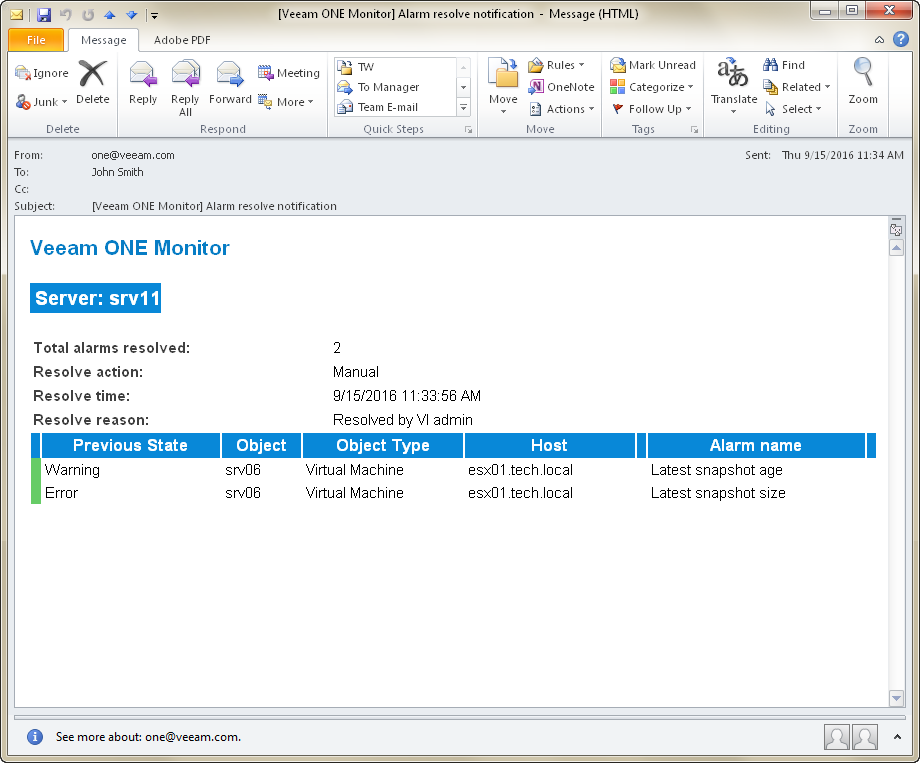Select the Latest snapshot age alarm
The height and width of the screenshot is (763, 920).
click(x=716, y=470)
